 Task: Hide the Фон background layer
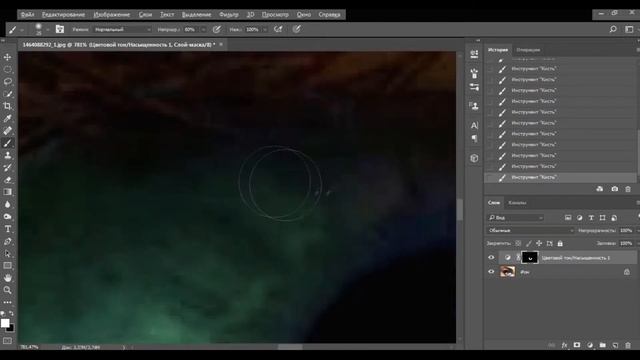coord(491,271)
